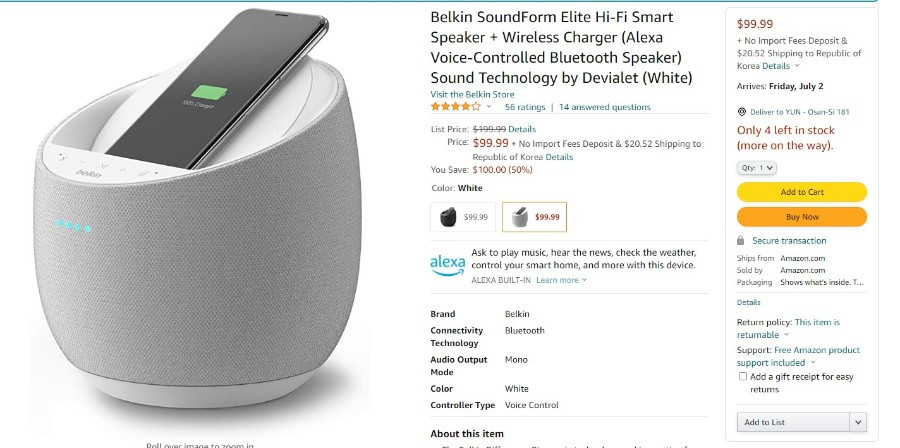
Task: Visit the Belkin Store link
Action: (472, 94)
